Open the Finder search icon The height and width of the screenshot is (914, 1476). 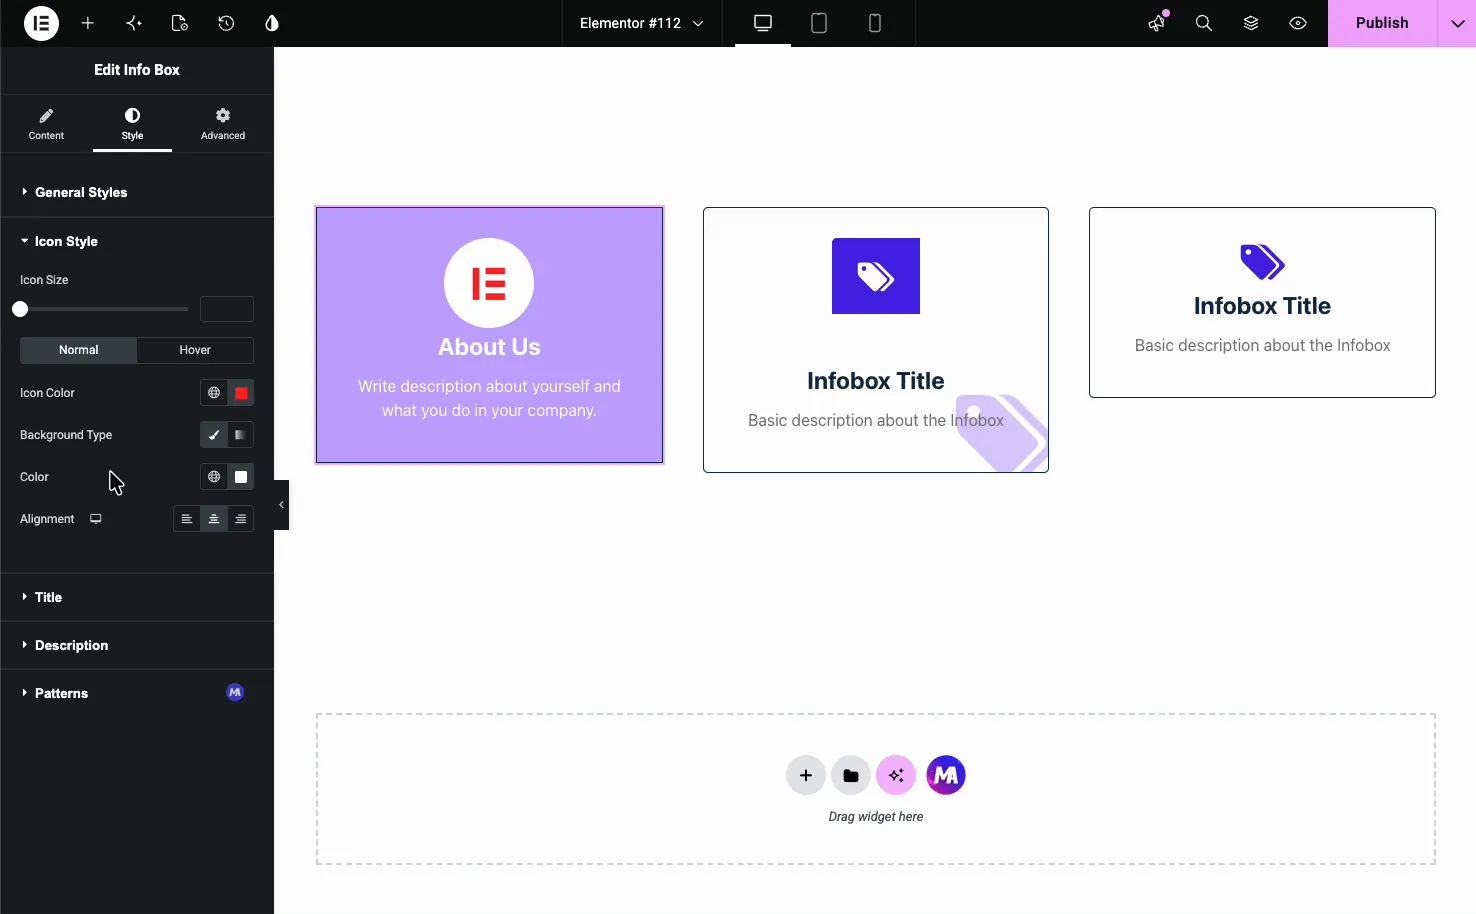(x=1204, y=23)
